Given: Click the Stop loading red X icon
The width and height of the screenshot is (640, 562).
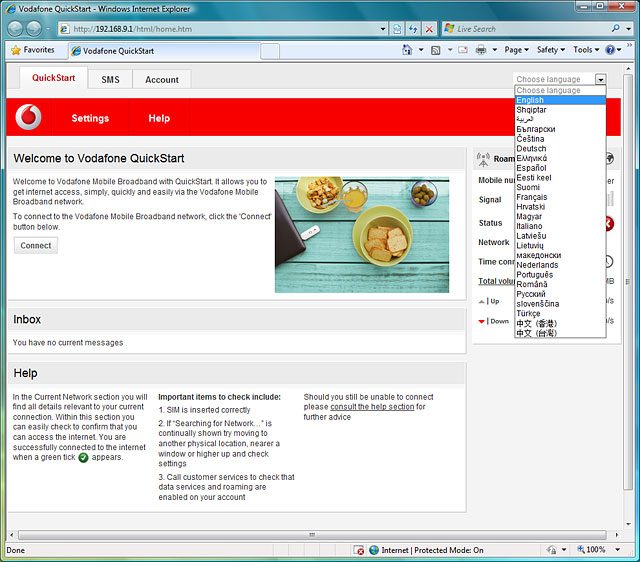Looking at the screenshot, I should point(430,29).
